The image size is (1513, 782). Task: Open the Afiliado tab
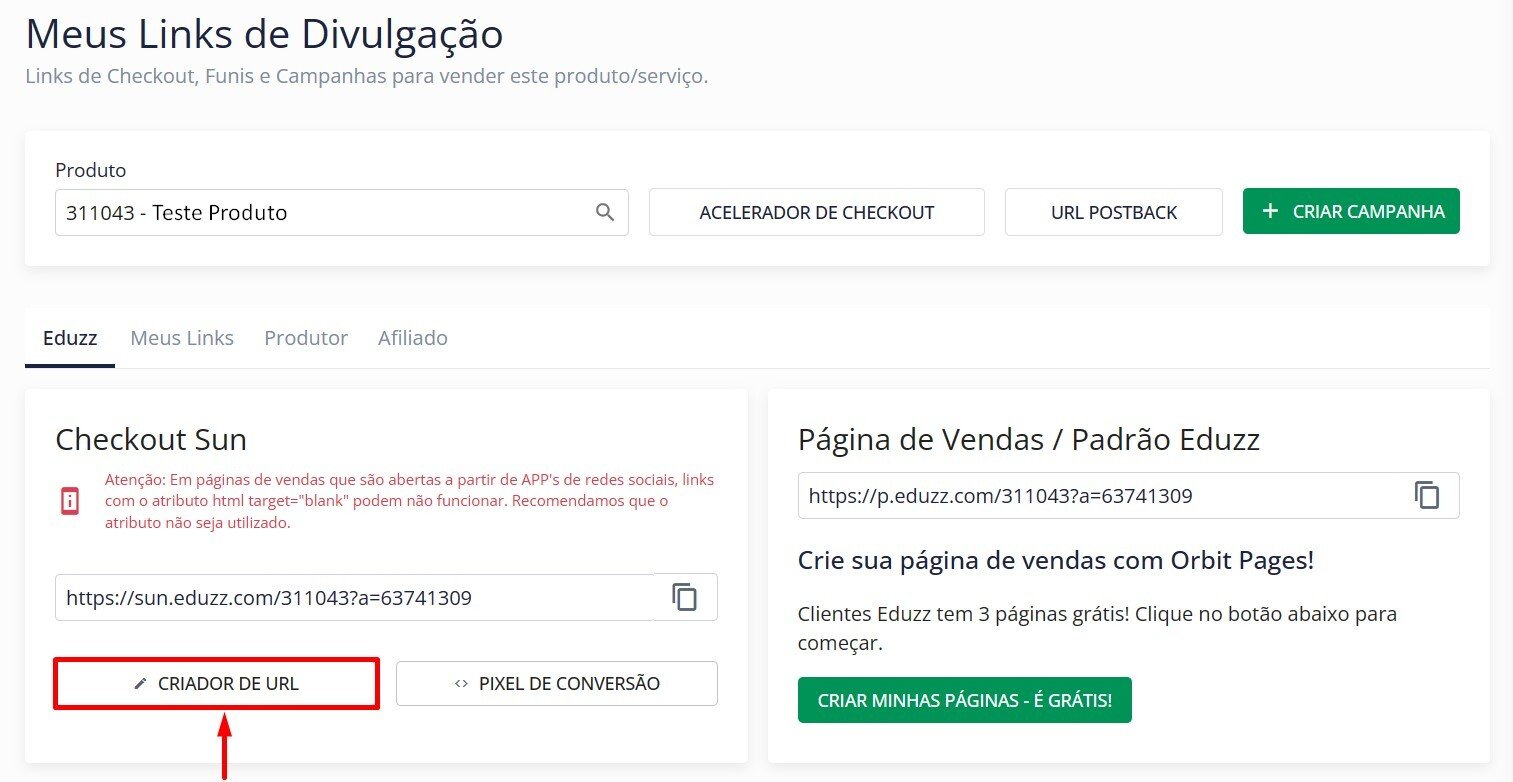tap(413, 338)
